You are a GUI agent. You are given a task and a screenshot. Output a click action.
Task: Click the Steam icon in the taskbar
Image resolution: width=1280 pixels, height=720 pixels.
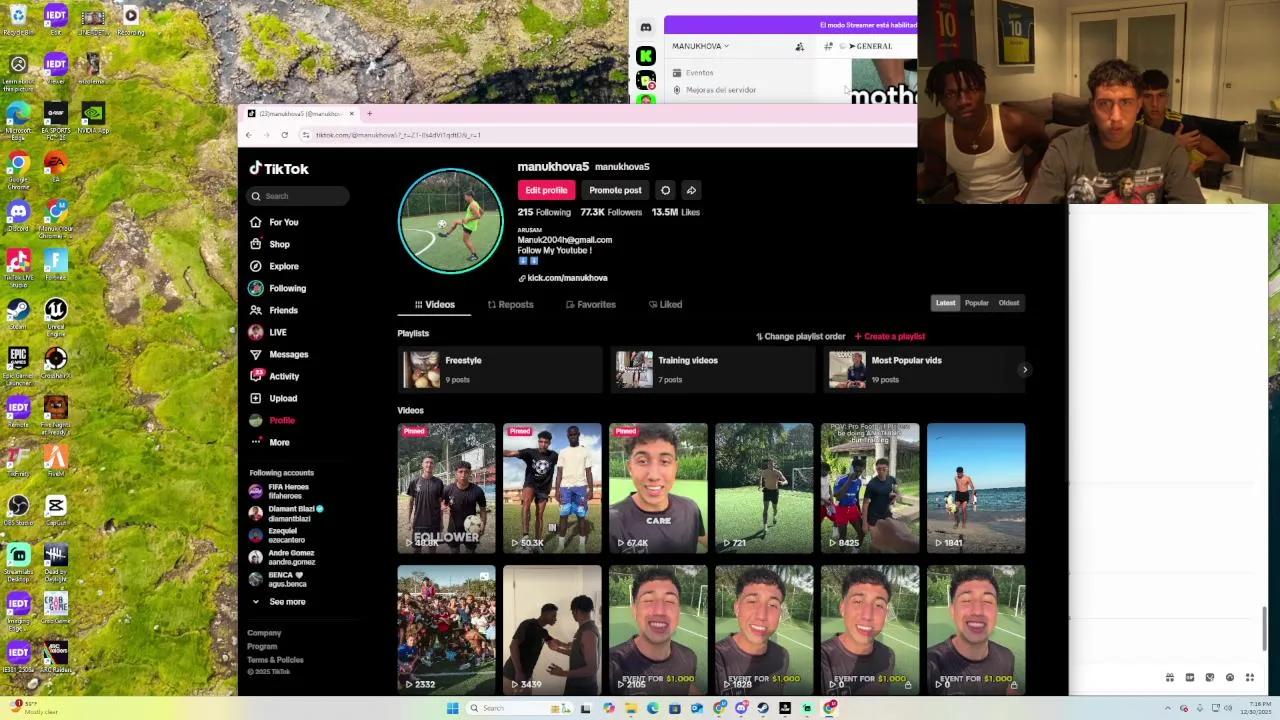click(x=763, y=708)
